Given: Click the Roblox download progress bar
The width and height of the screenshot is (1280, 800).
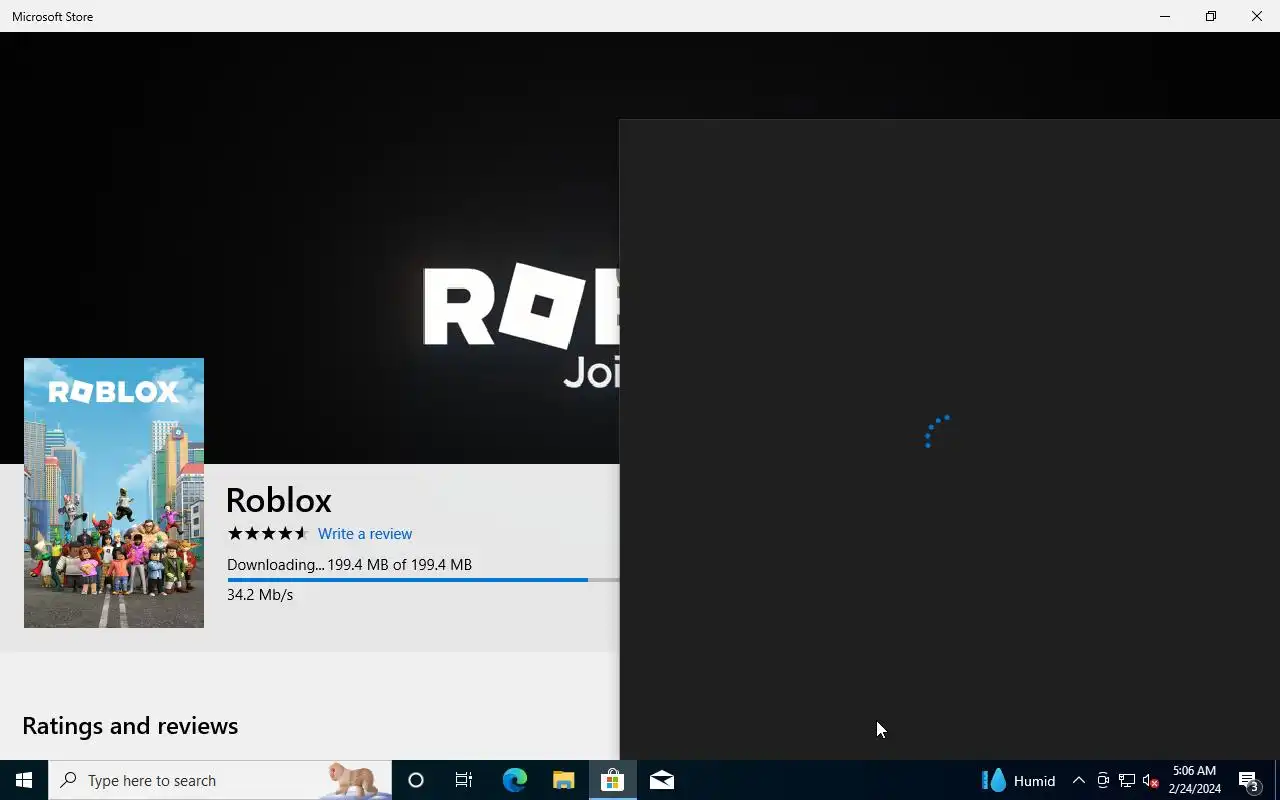Looking at the screenshot, I should [423, 580].
